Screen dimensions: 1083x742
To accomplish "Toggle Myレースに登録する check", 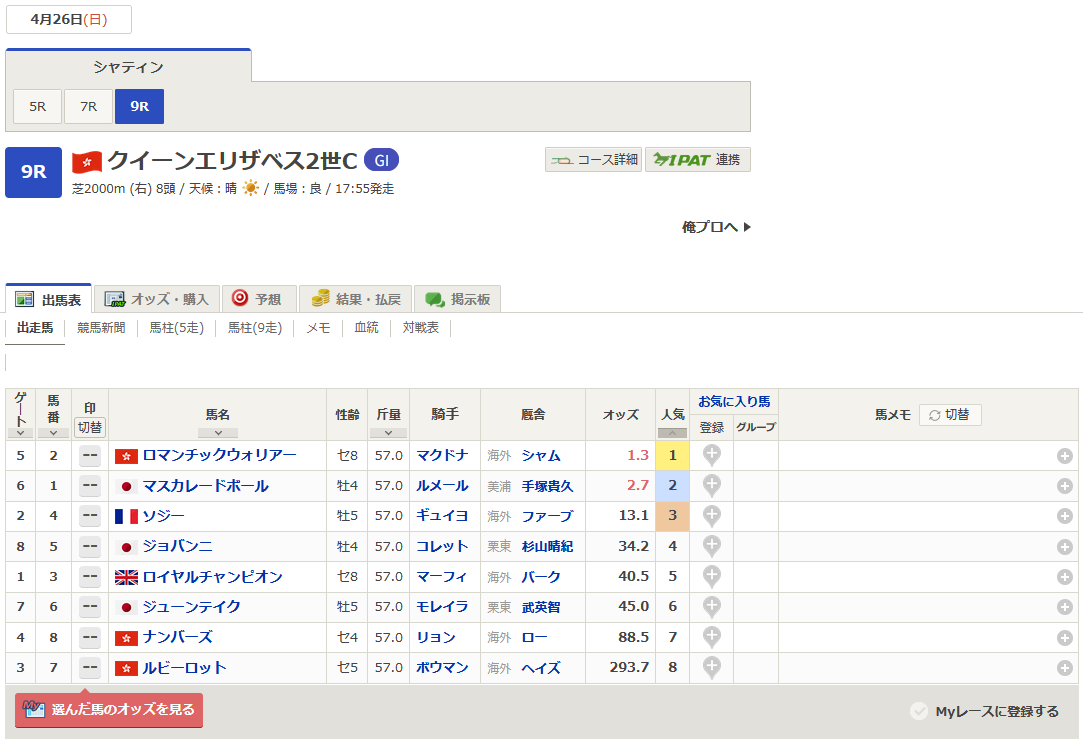I will point(919,711).
